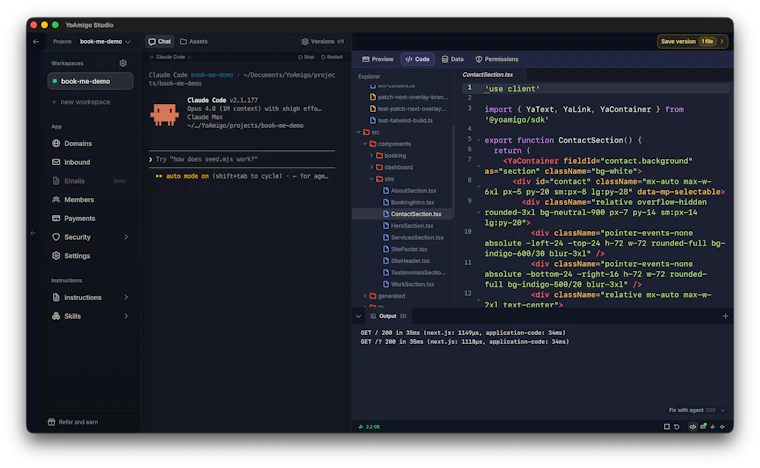The width and height of the screenshot is (760, 468).
Task: Open the Skills icon in sidebar
Action: tap(56, 316)
